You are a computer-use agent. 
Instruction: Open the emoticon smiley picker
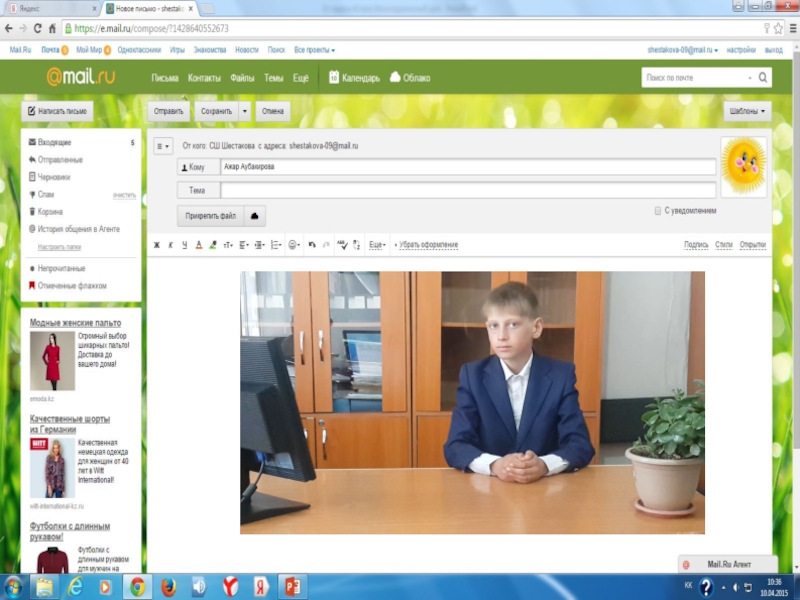pos(294,245)
